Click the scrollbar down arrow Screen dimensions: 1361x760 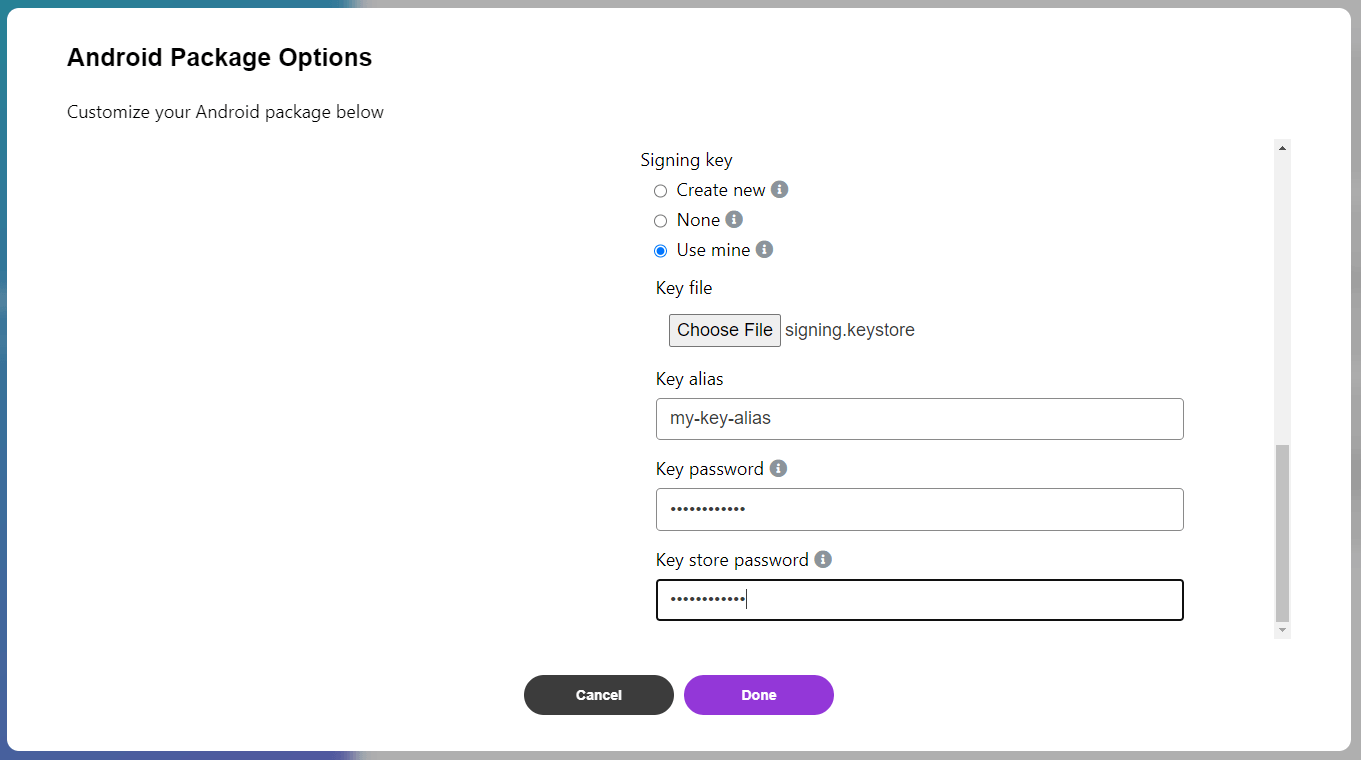coord(1283,630)
